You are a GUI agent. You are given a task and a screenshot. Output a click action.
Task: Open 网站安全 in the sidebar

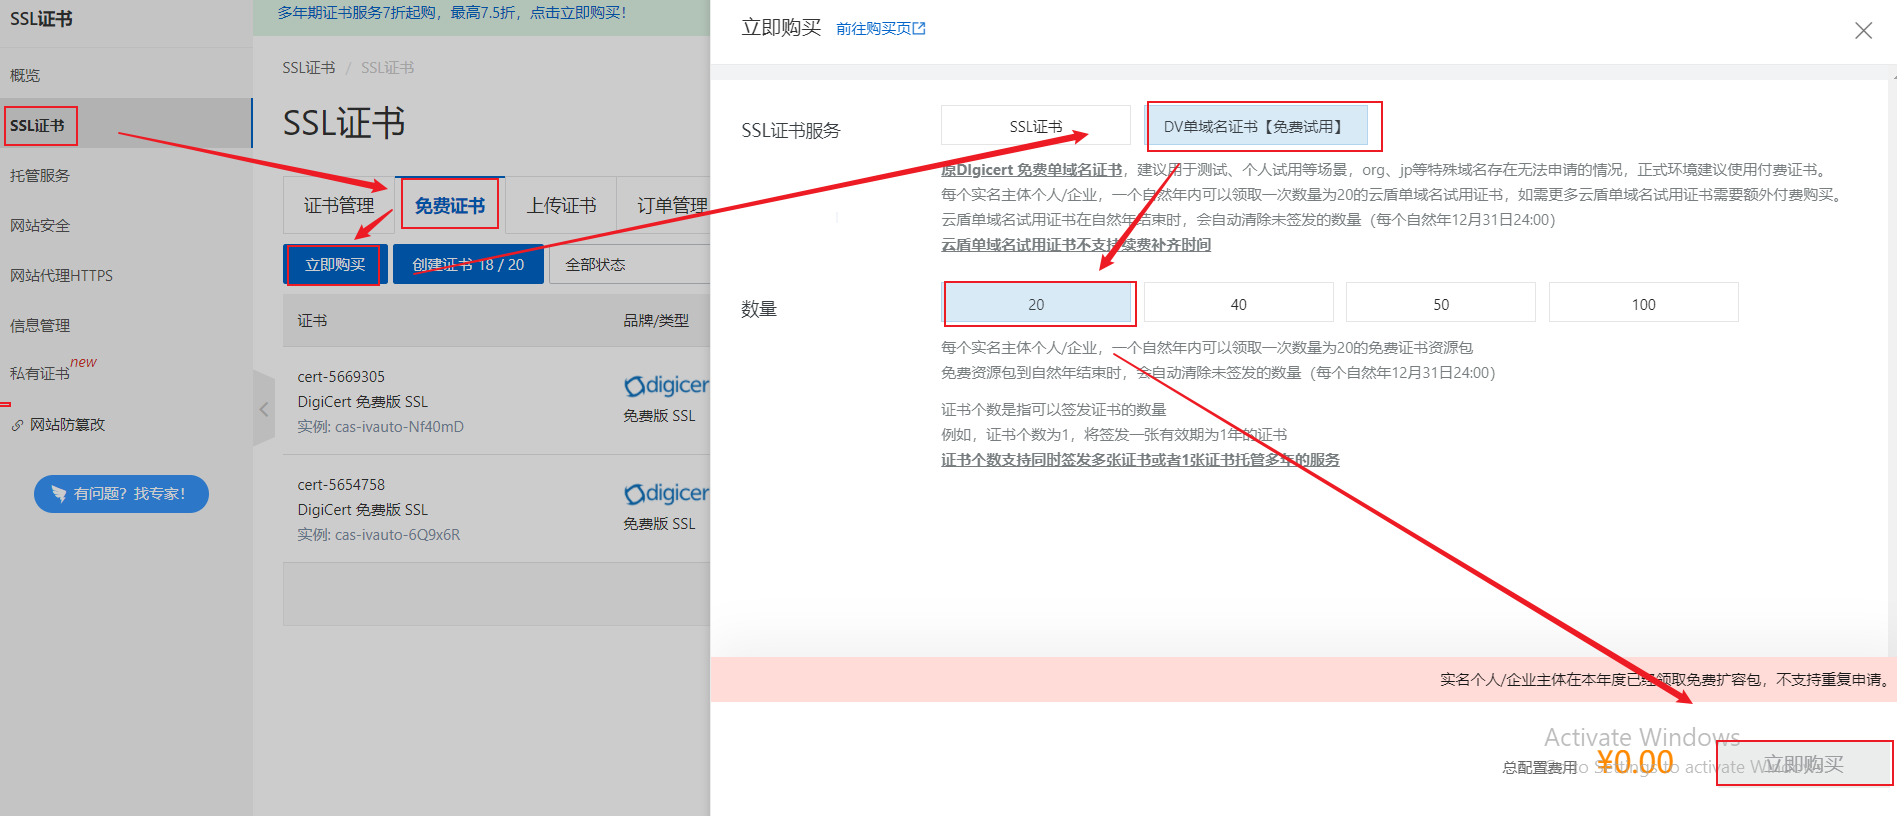[40, 226]
